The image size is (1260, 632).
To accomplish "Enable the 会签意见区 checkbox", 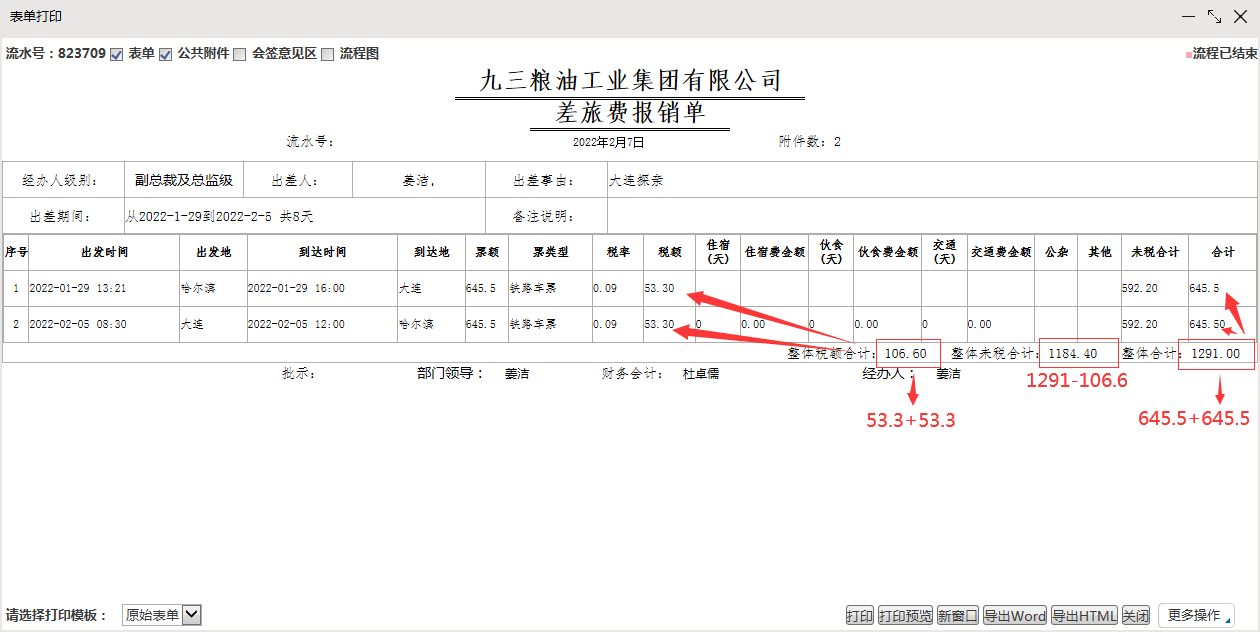I will (240, 54).
